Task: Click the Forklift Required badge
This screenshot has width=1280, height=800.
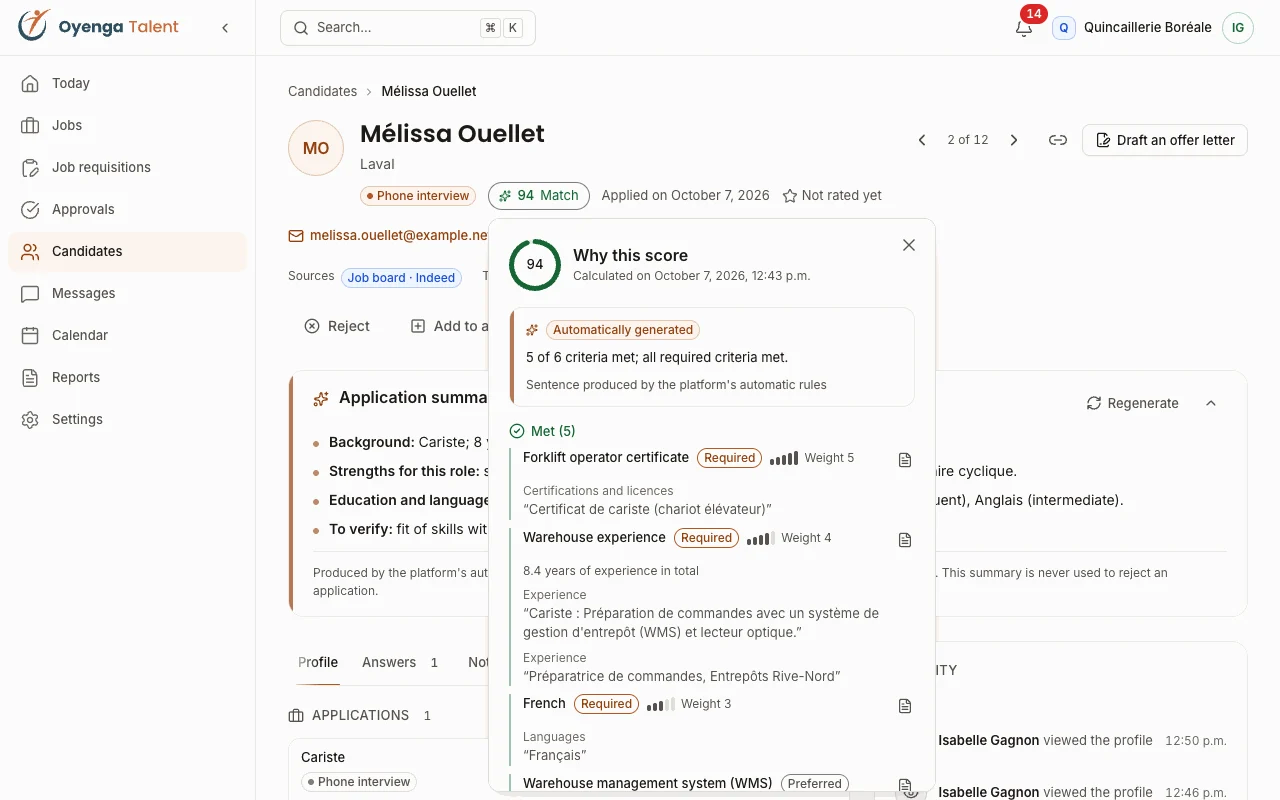Action: (729, 458)
